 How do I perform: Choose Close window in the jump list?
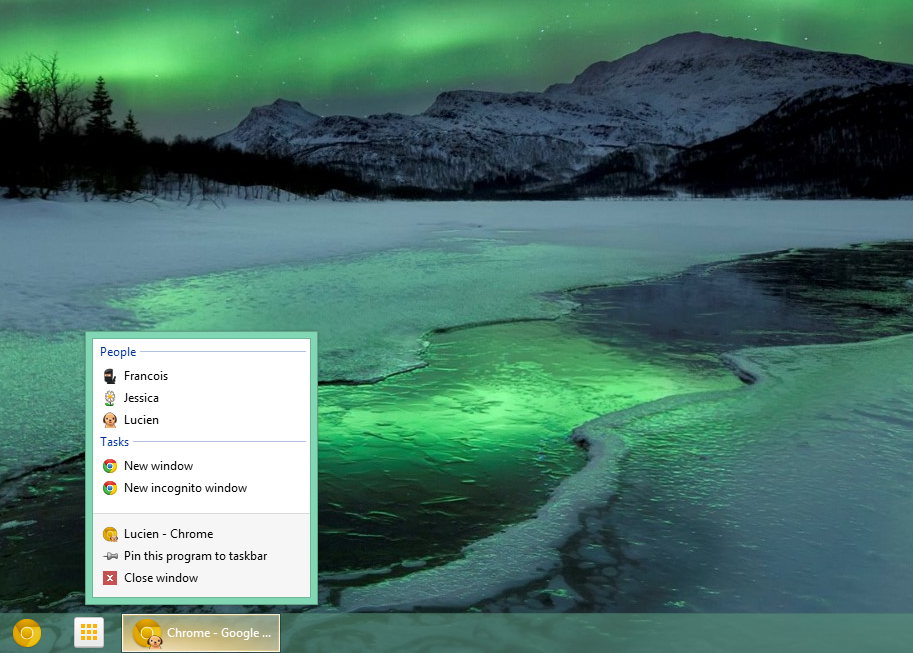[161, 578]
